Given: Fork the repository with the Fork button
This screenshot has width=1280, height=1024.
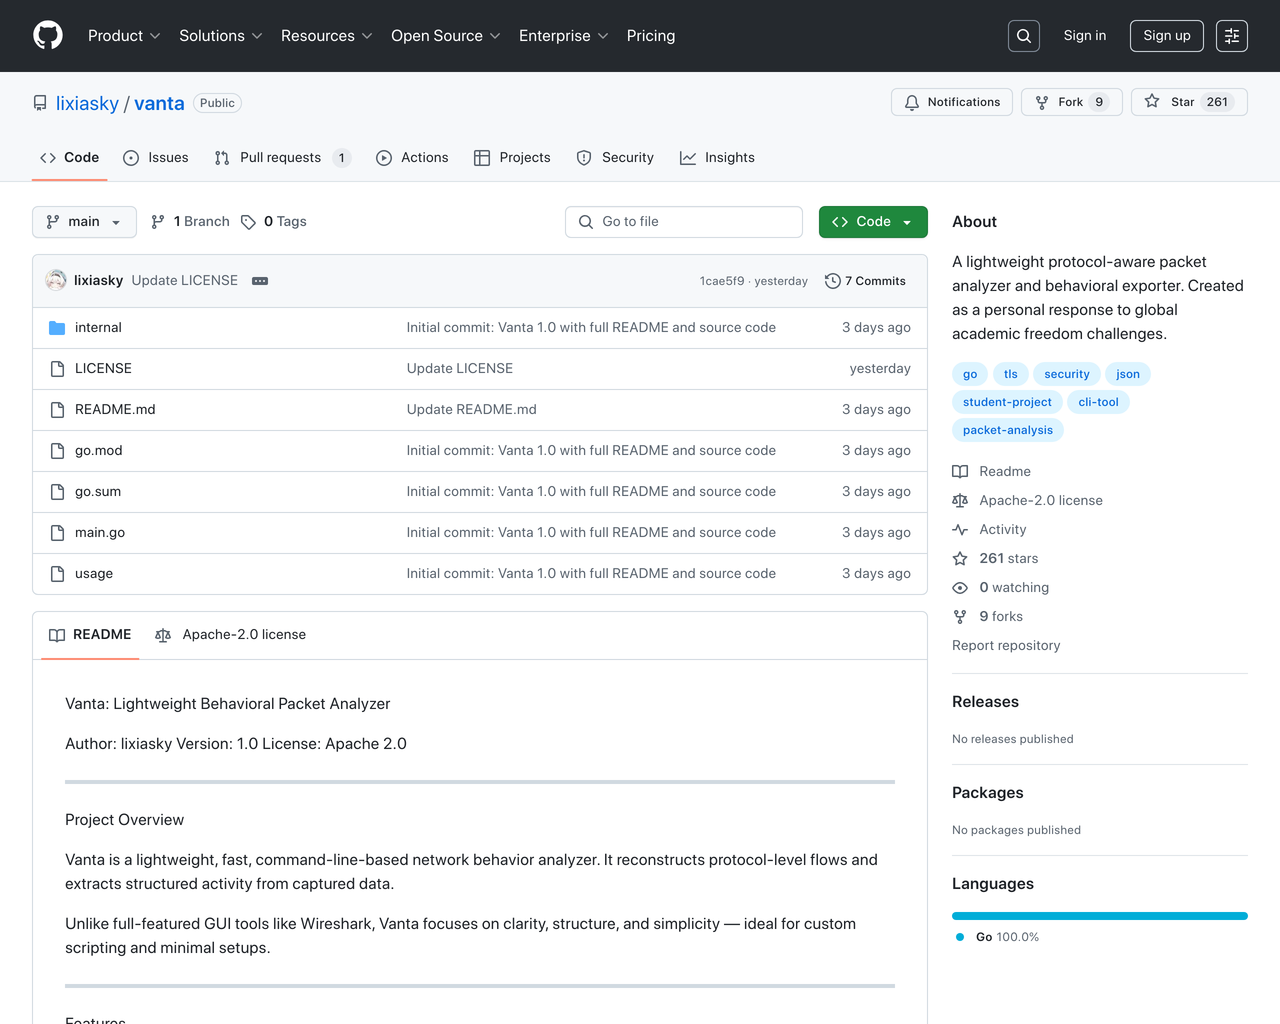Looking at the screenshot, I should (1072, 102).
